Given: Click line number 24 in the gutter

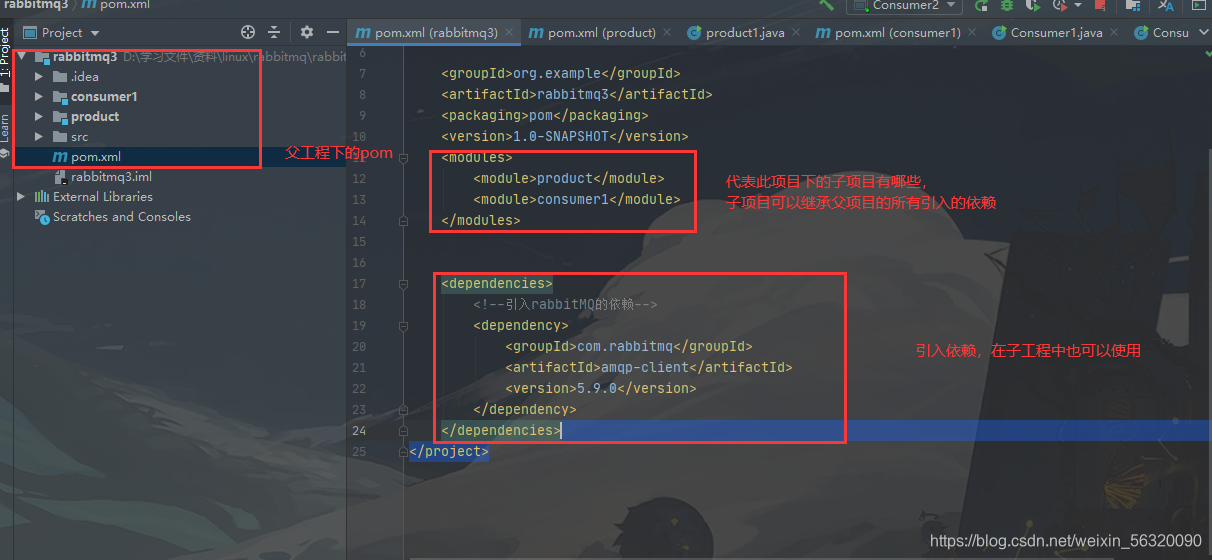Looking at the screenshot, I should tap(360, 430).
